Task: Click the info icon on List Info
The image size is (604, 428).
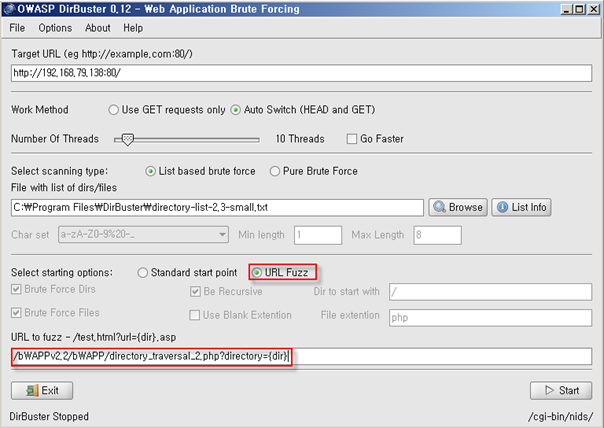Action: point(502,207)
